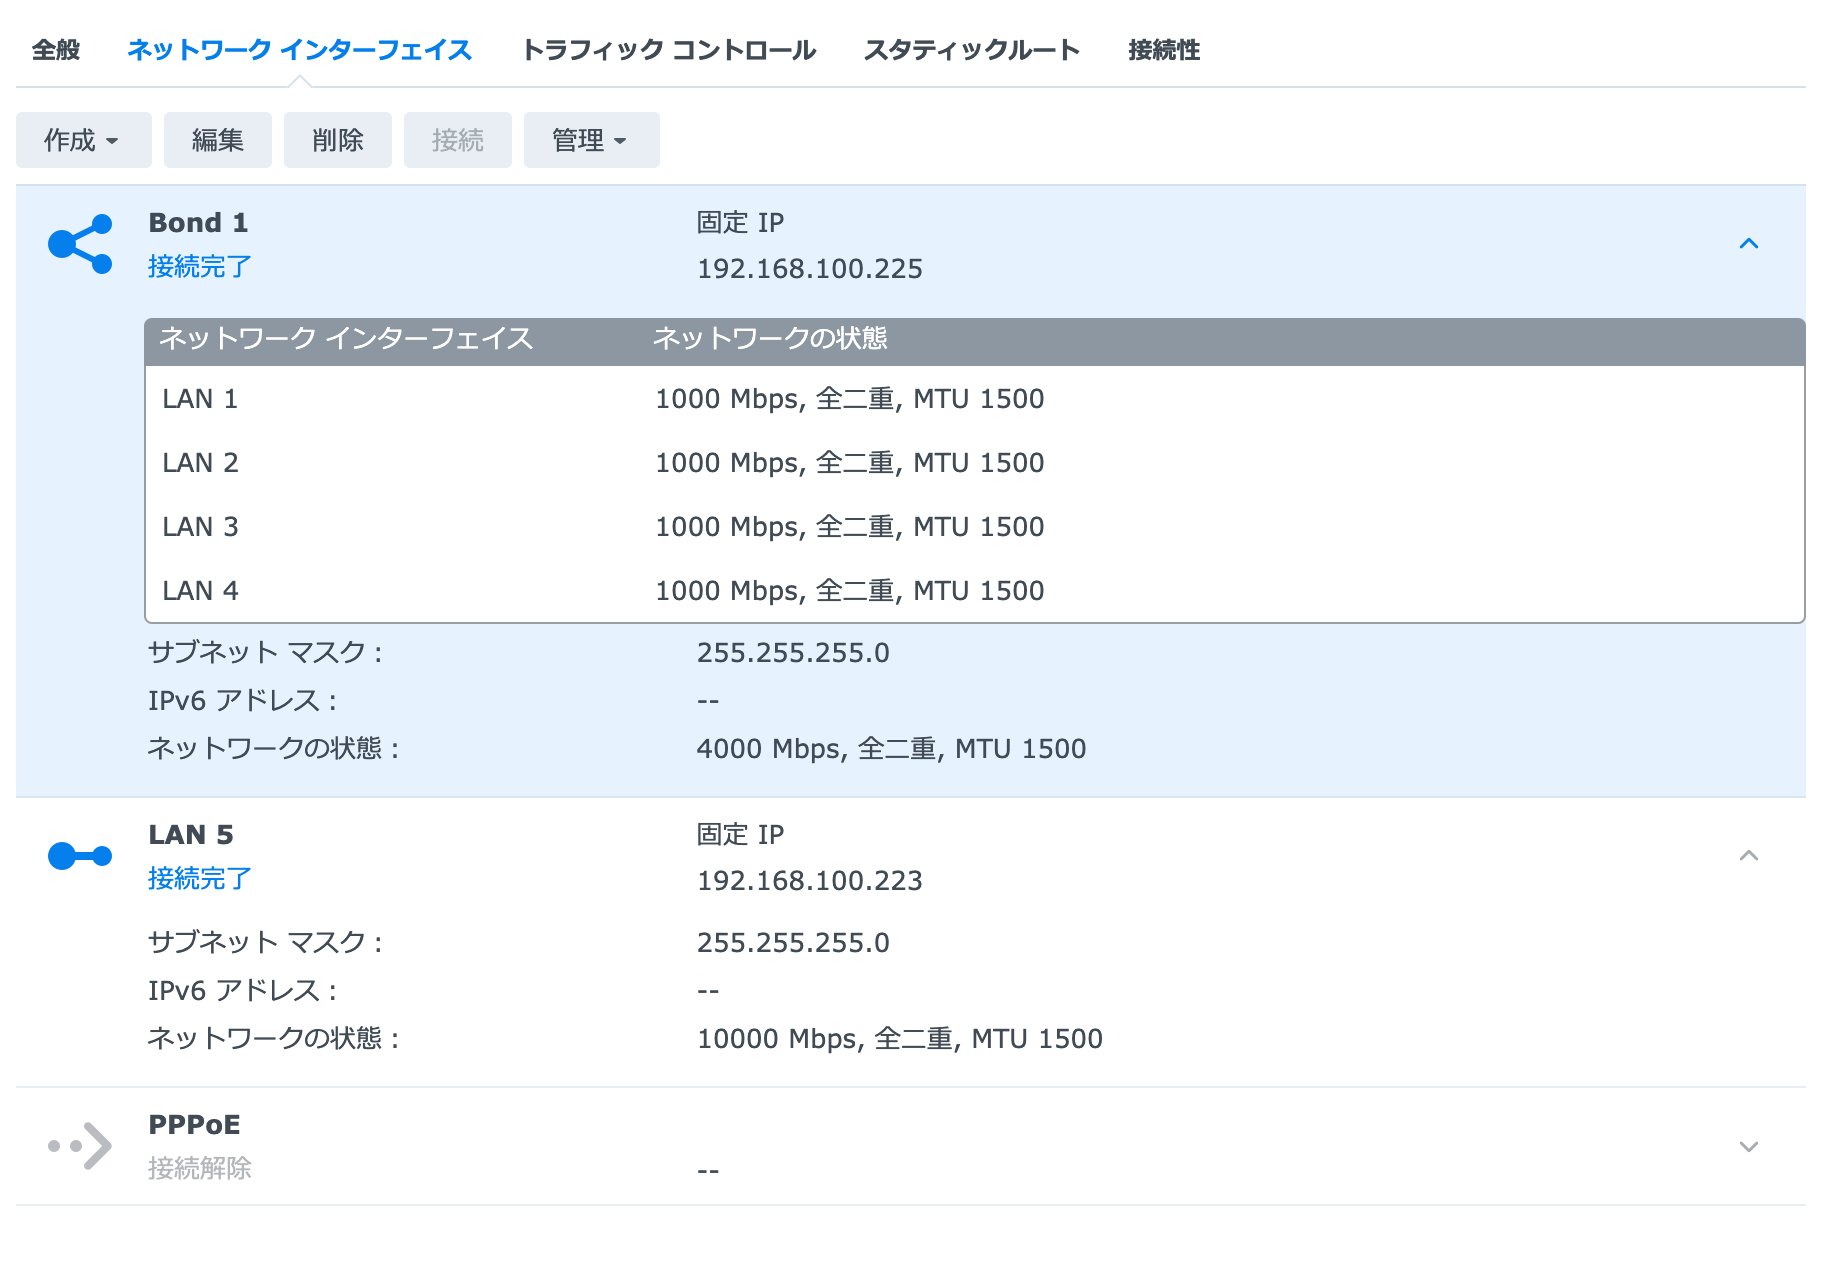Click the 削除 button
This screenshot has width=1832, height=1282.
pos(337,140)
